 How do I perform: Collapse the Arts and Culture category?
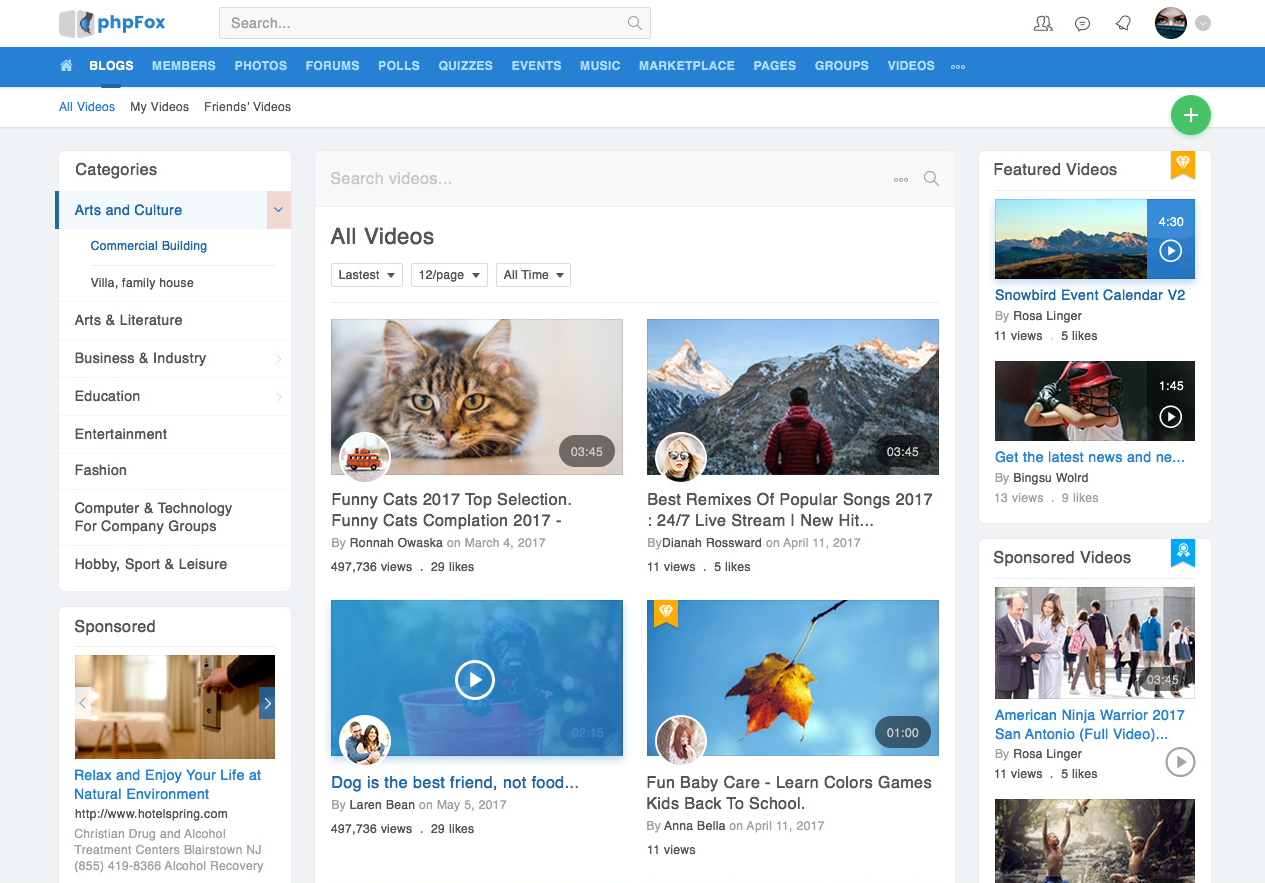pos(277,210)
